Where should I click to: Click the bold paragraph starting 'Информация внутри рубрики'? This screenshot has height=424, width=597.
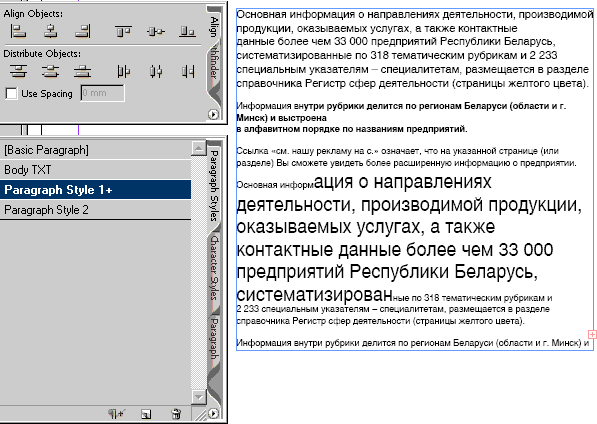(401, 118)
